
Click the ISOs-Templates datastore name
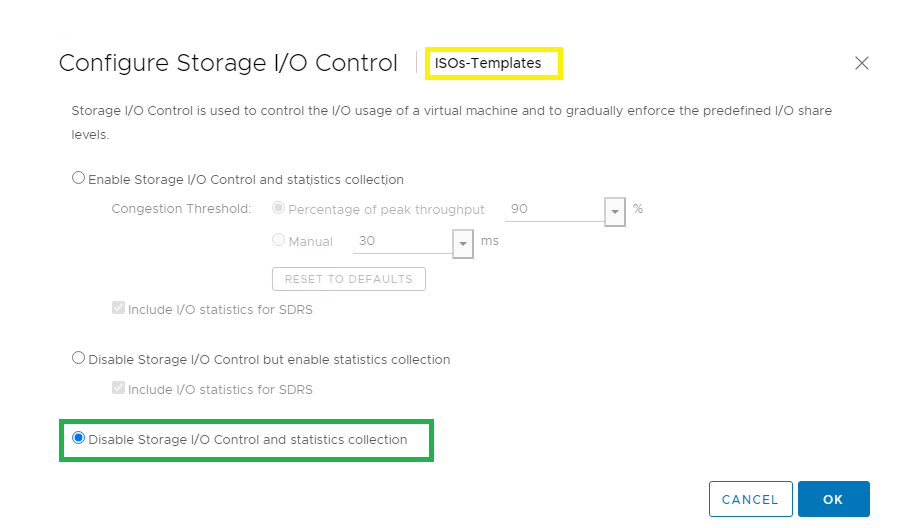pos(487,63)
